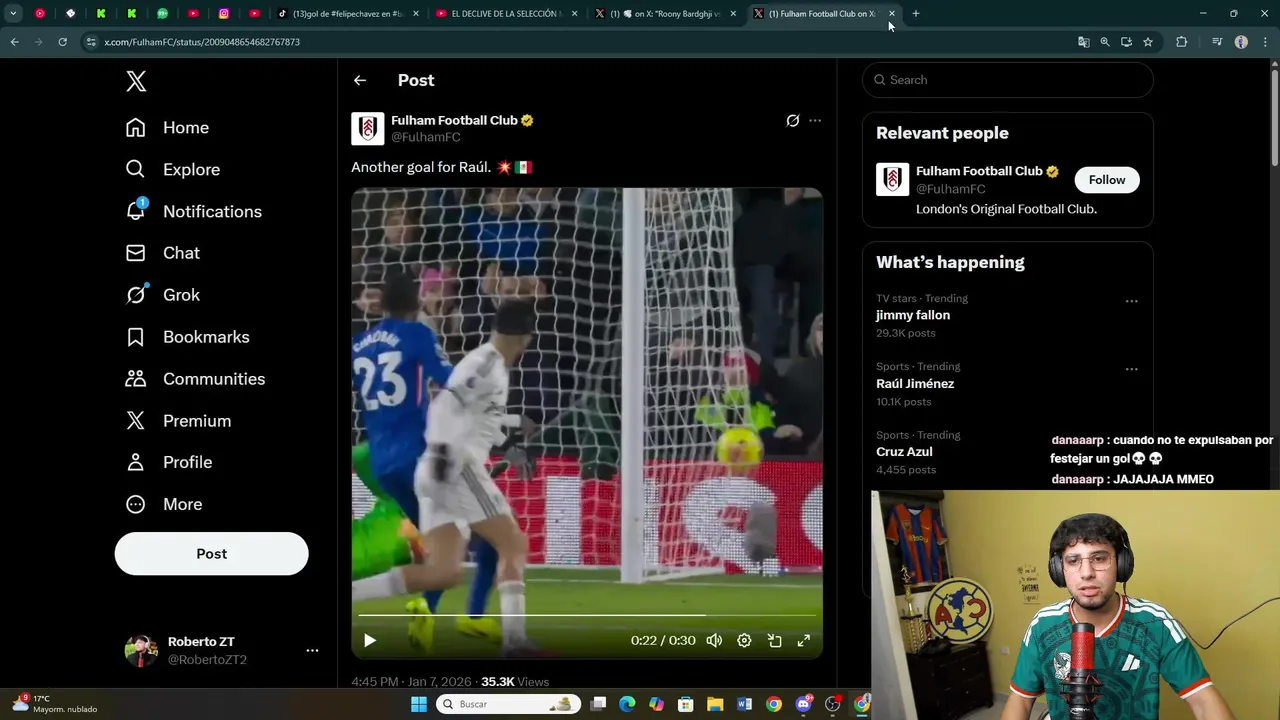Click the white Post button

[211, 554]
